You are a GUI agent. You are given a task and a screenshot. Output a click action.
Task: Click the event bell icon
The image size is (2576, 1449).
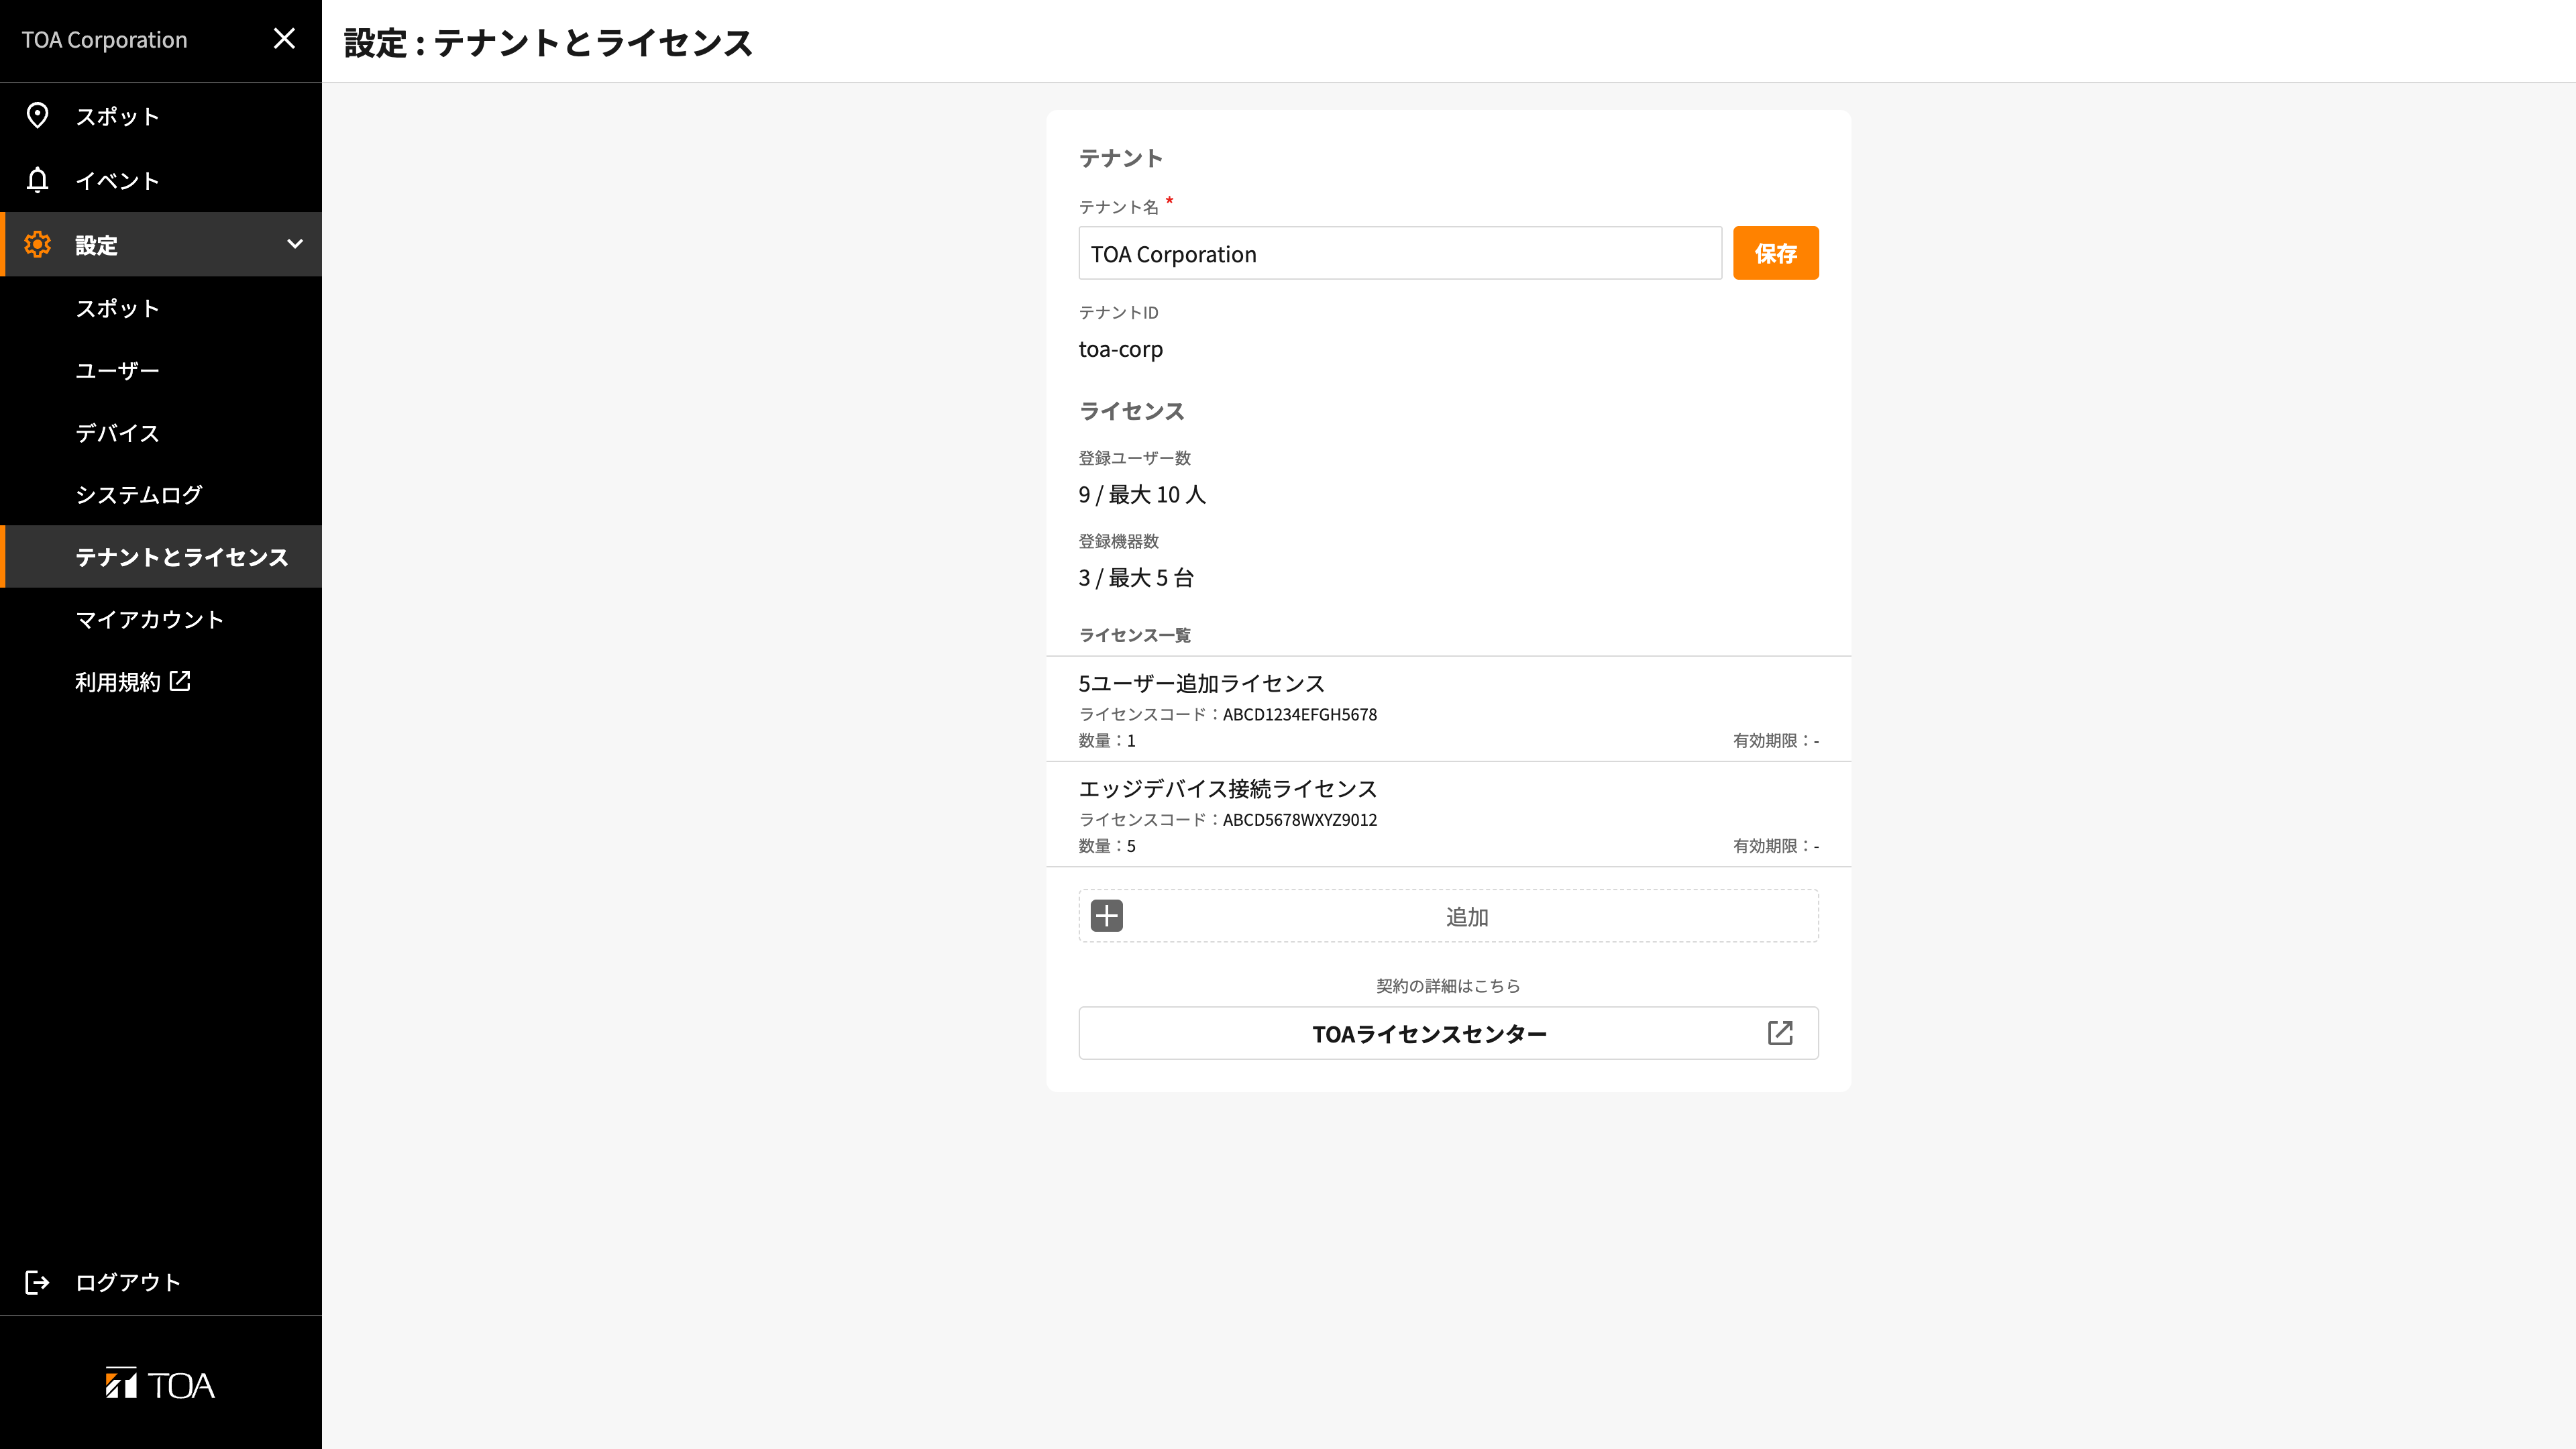click(37, 180)
